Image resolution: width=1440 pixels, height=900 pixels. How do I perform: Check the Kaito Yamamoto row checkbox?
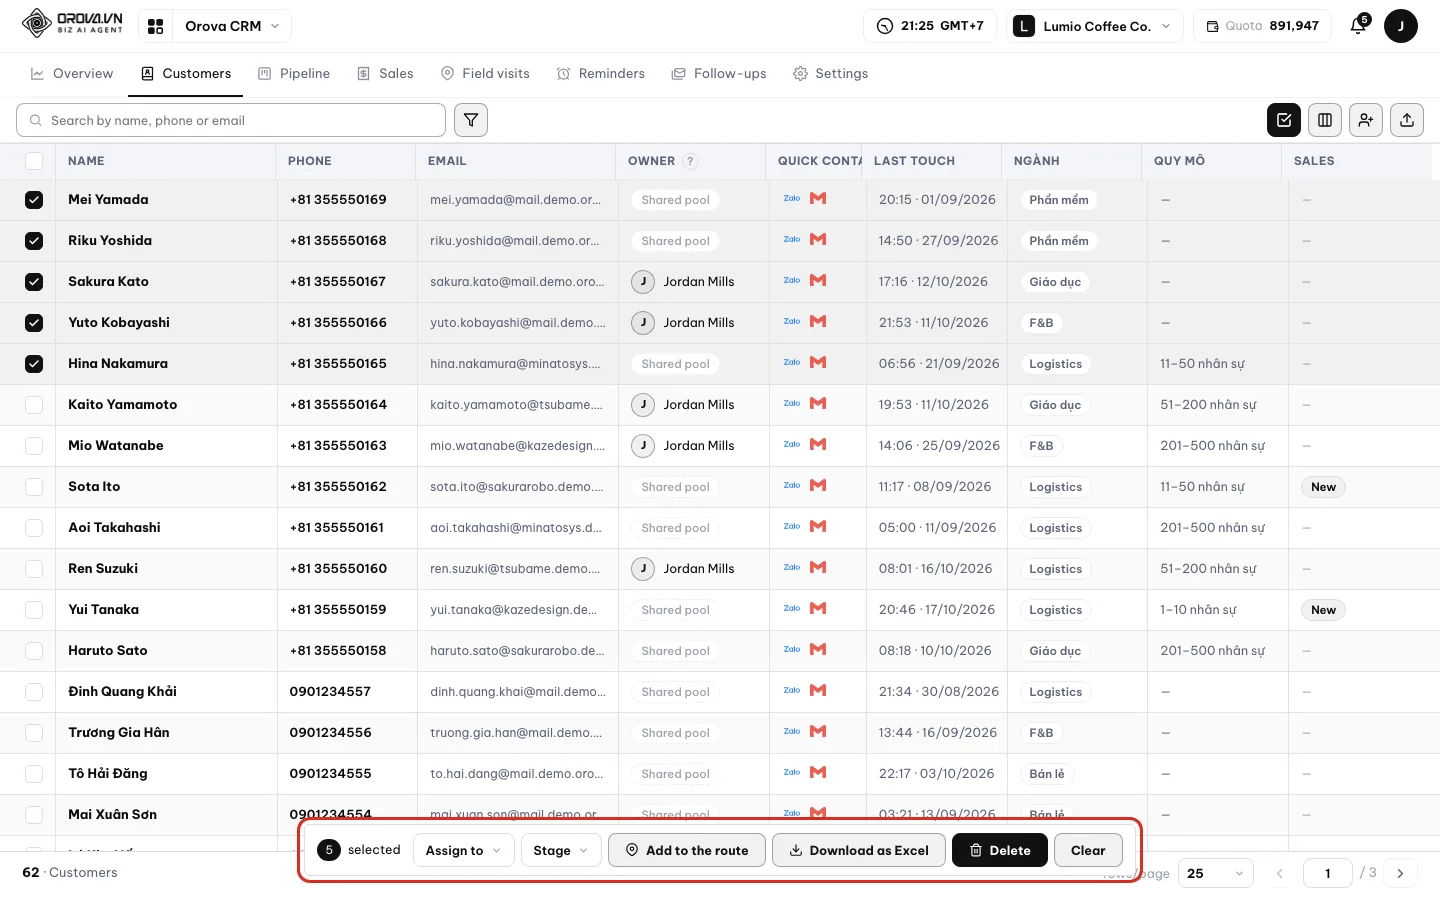click(34, 405)
